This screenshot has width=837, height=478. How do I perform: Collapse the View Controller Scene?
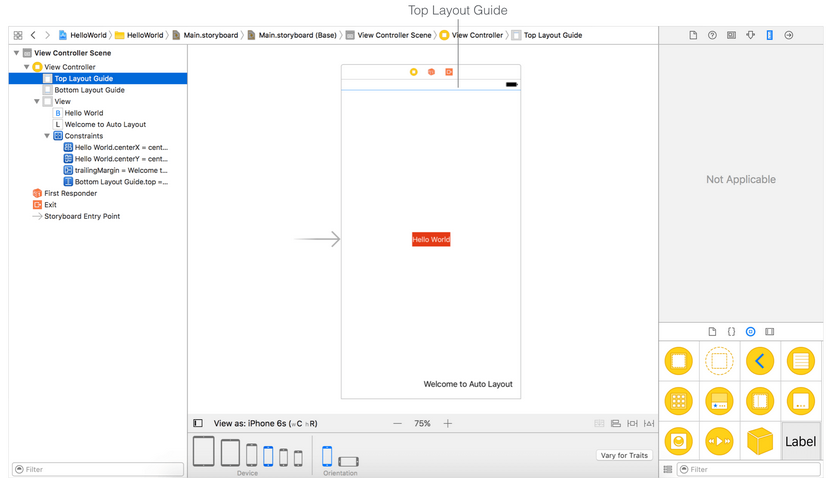pyautogui.click(x=17, y=53)
